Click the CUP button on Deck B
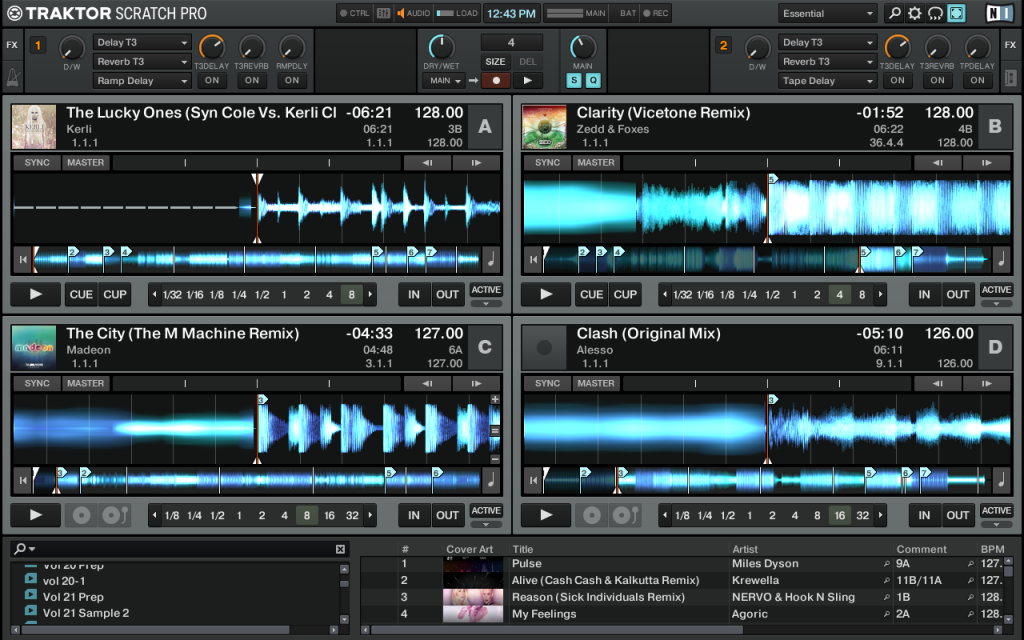The height and width of the screenshot is (640, 1024). pos(625,295)
